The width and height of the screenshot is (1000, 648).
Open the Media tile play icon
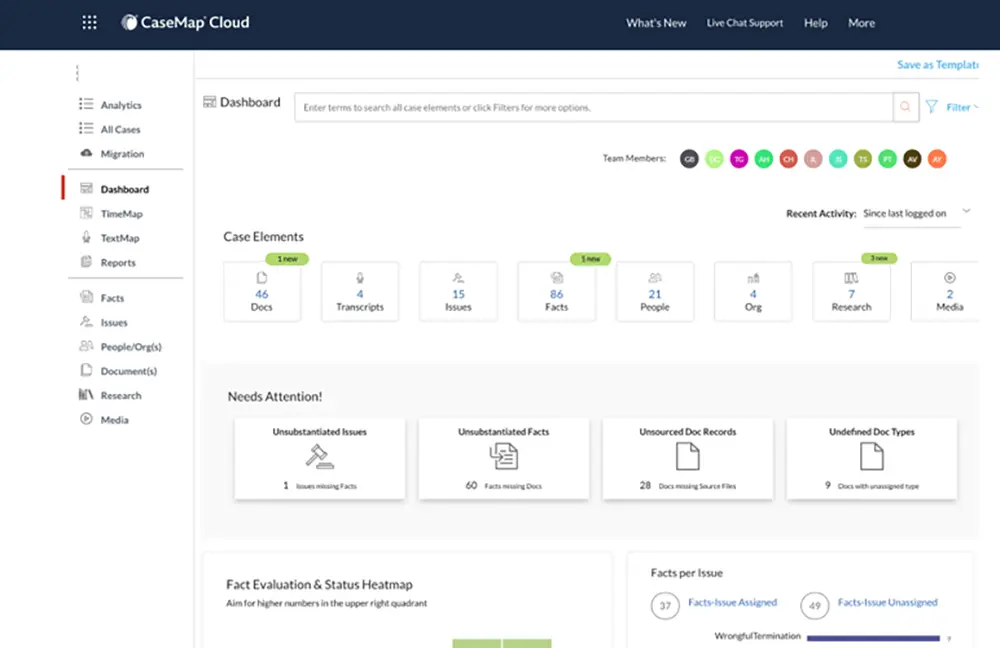tap(949, 278)
